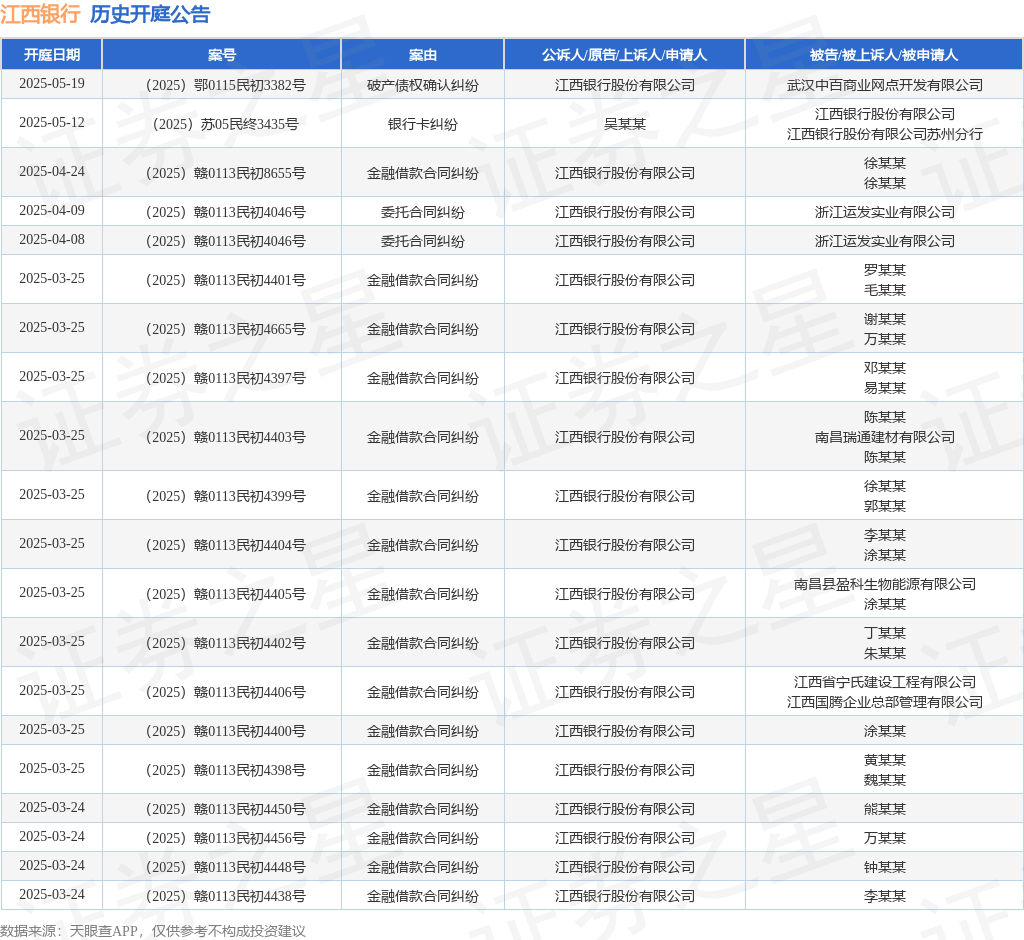The width and height of the screenshot is (1024, 940).
Task: Click the 数据来源 天眼查APP footer note
Action: click(153, 931)
